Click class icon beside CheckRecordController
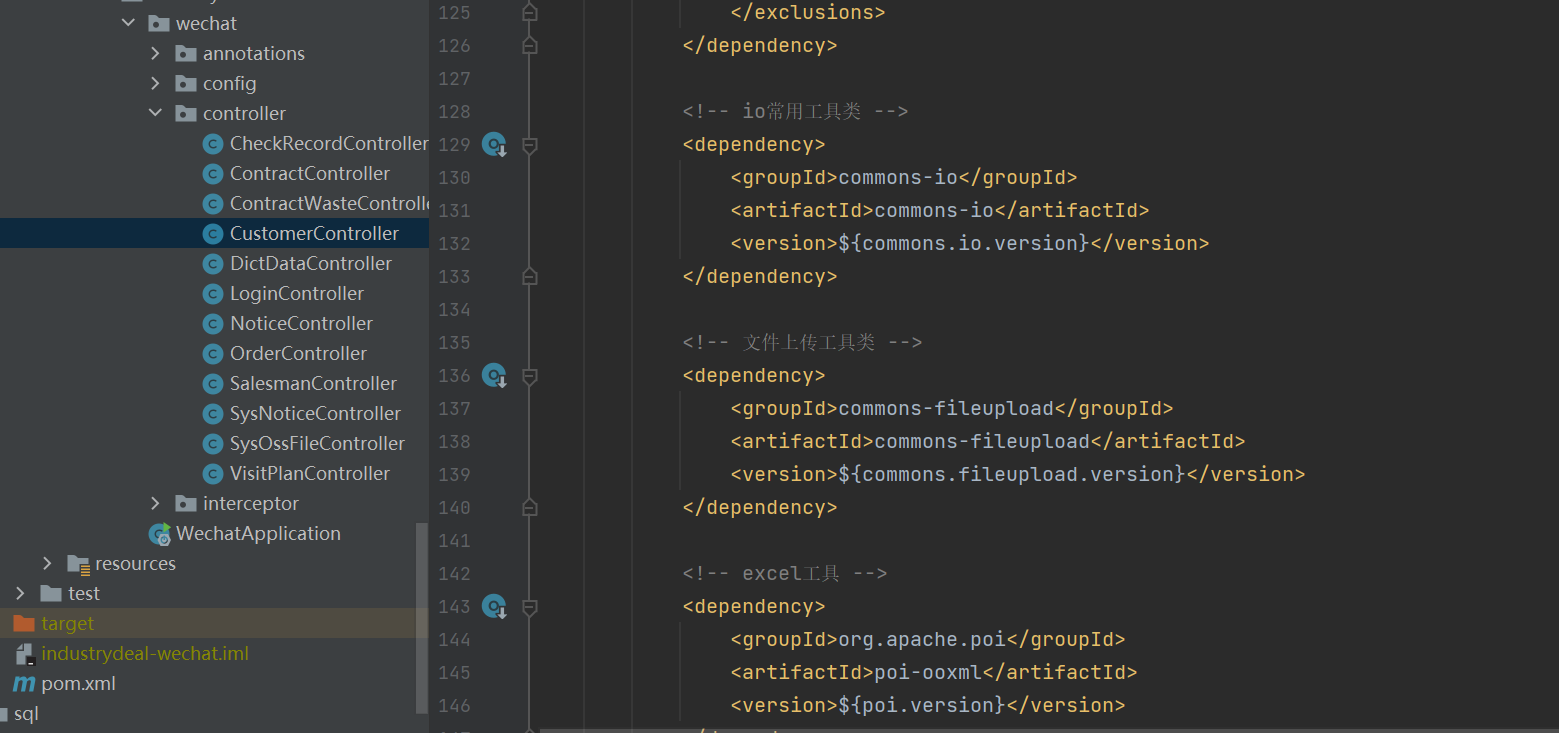 [212, 143]
